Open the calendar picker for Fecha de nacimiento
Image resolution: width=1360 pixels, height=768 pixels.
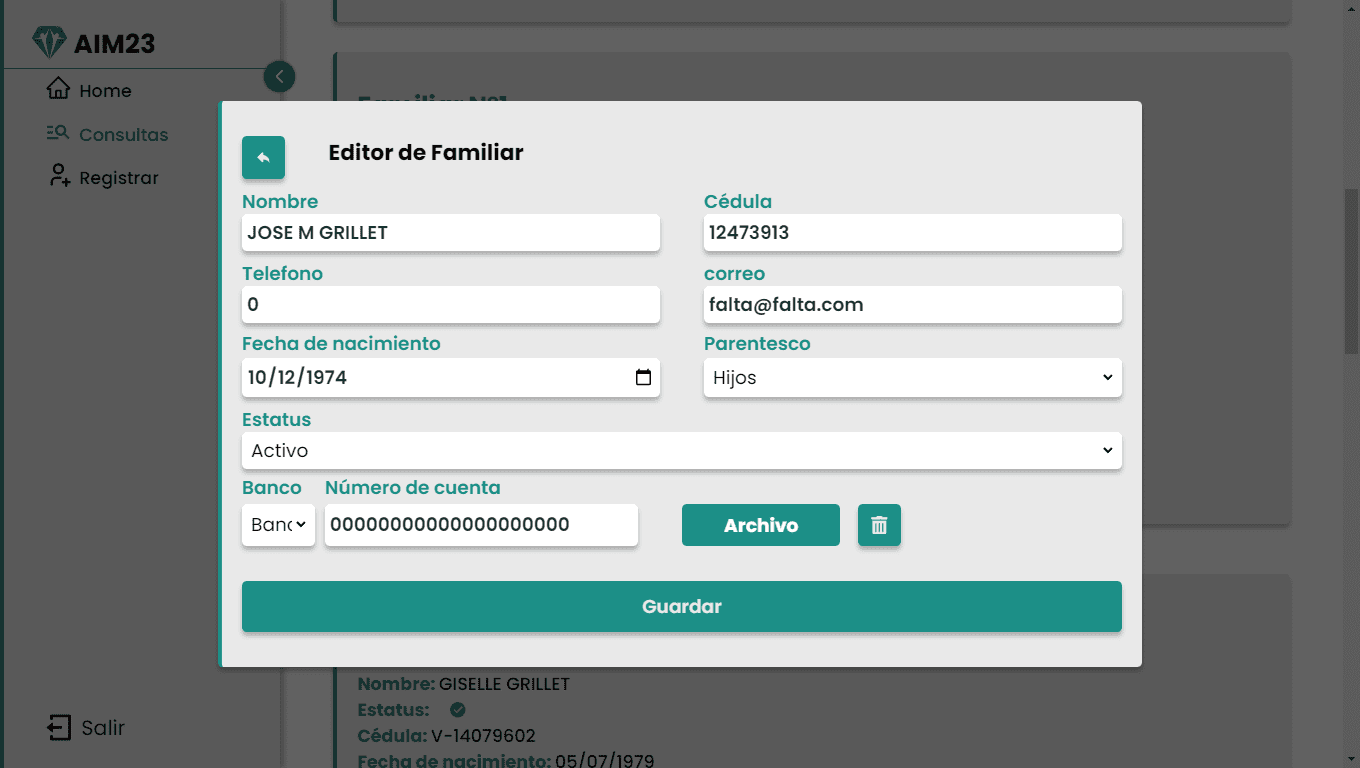tap(644, 377)
